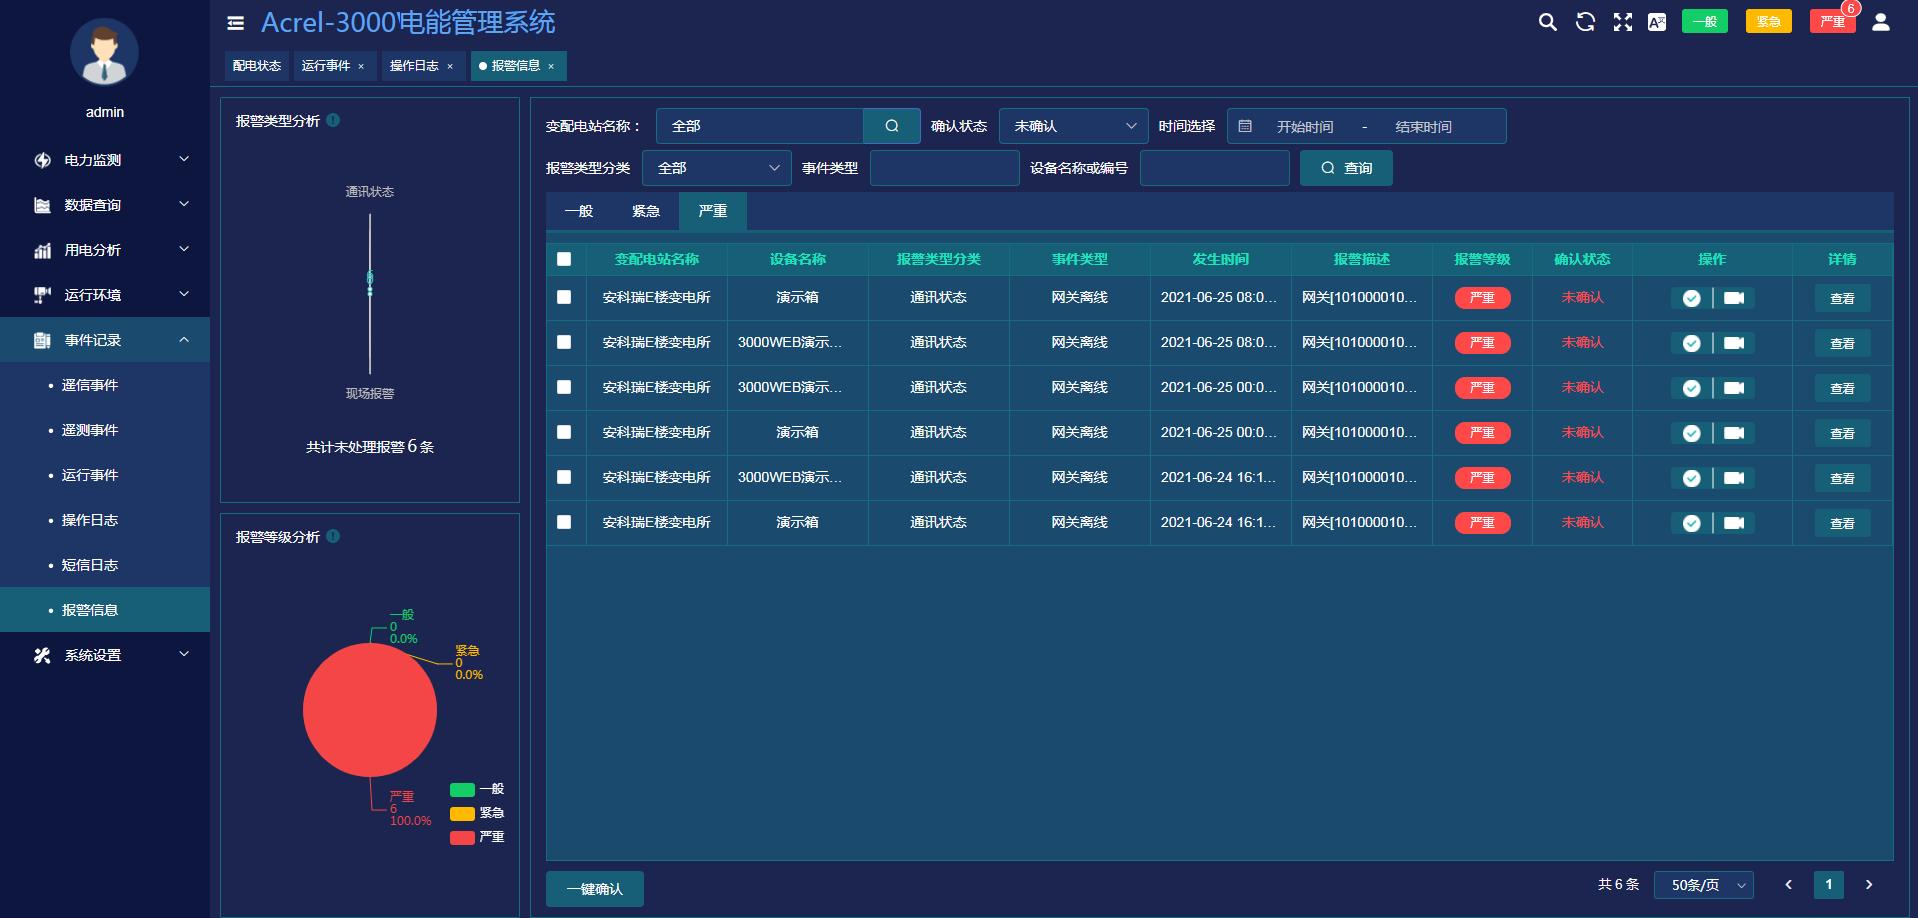
Task: Check the first alarm row checkbox
Action: click(x=564, y=297)
